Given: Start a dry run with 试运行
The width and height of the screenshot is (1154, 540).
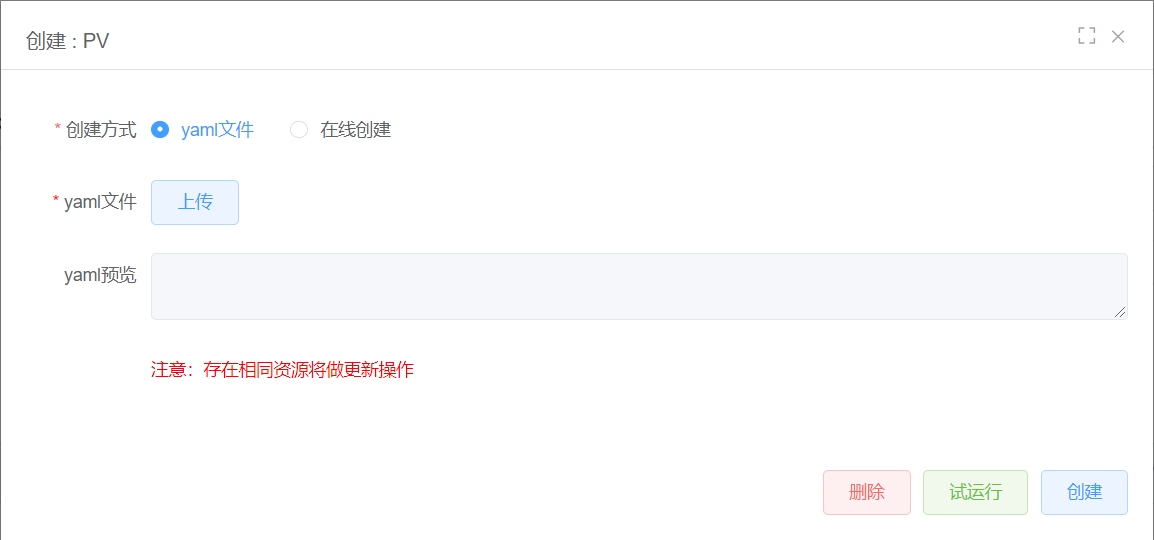Looking at the screenshot, I should [x=975, y=492].
